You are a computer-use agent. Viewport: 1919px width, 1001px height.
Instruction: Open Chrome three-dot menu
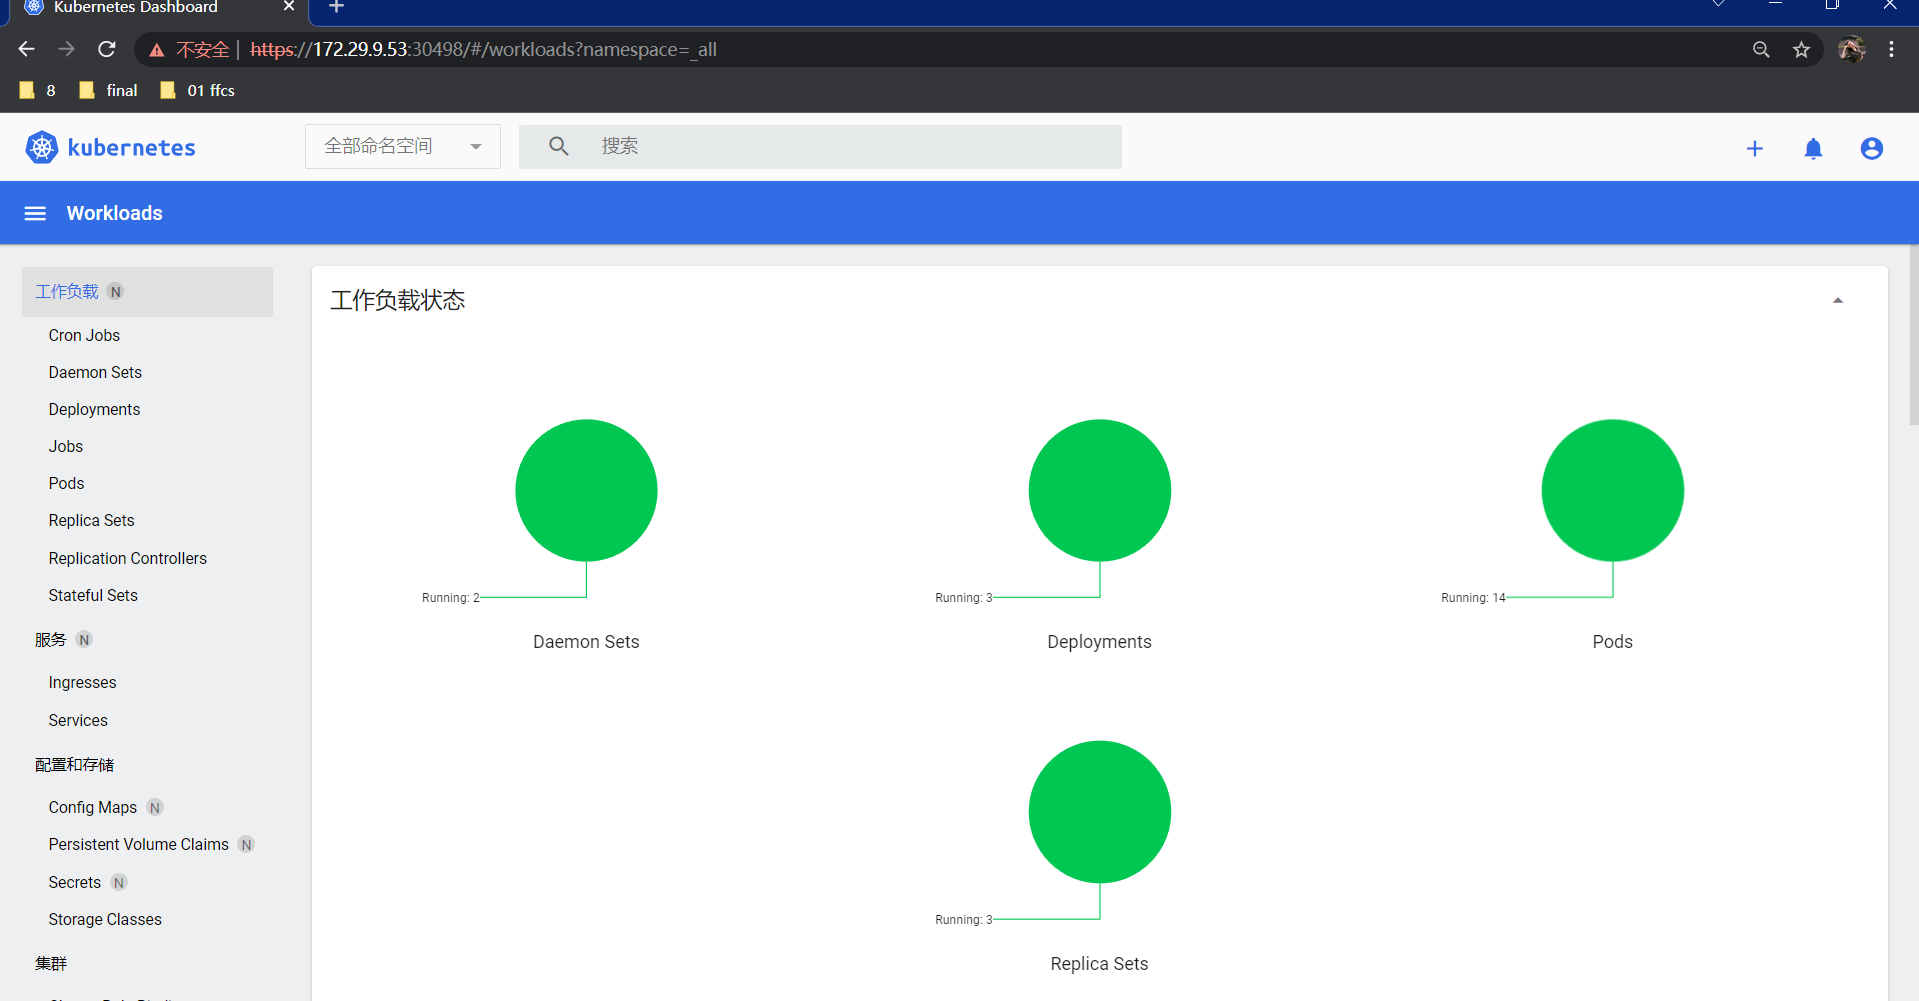(1891, 49)
